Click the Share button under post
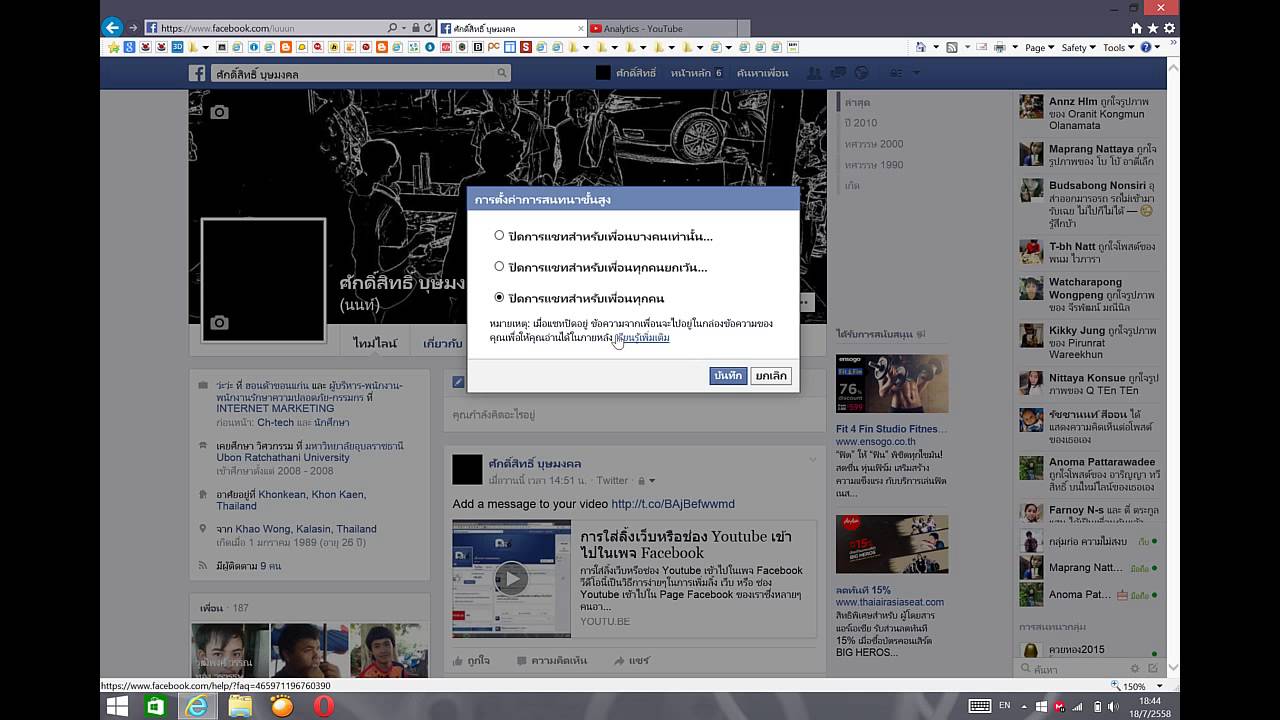 pyautogui.click(x=631, y=661)
